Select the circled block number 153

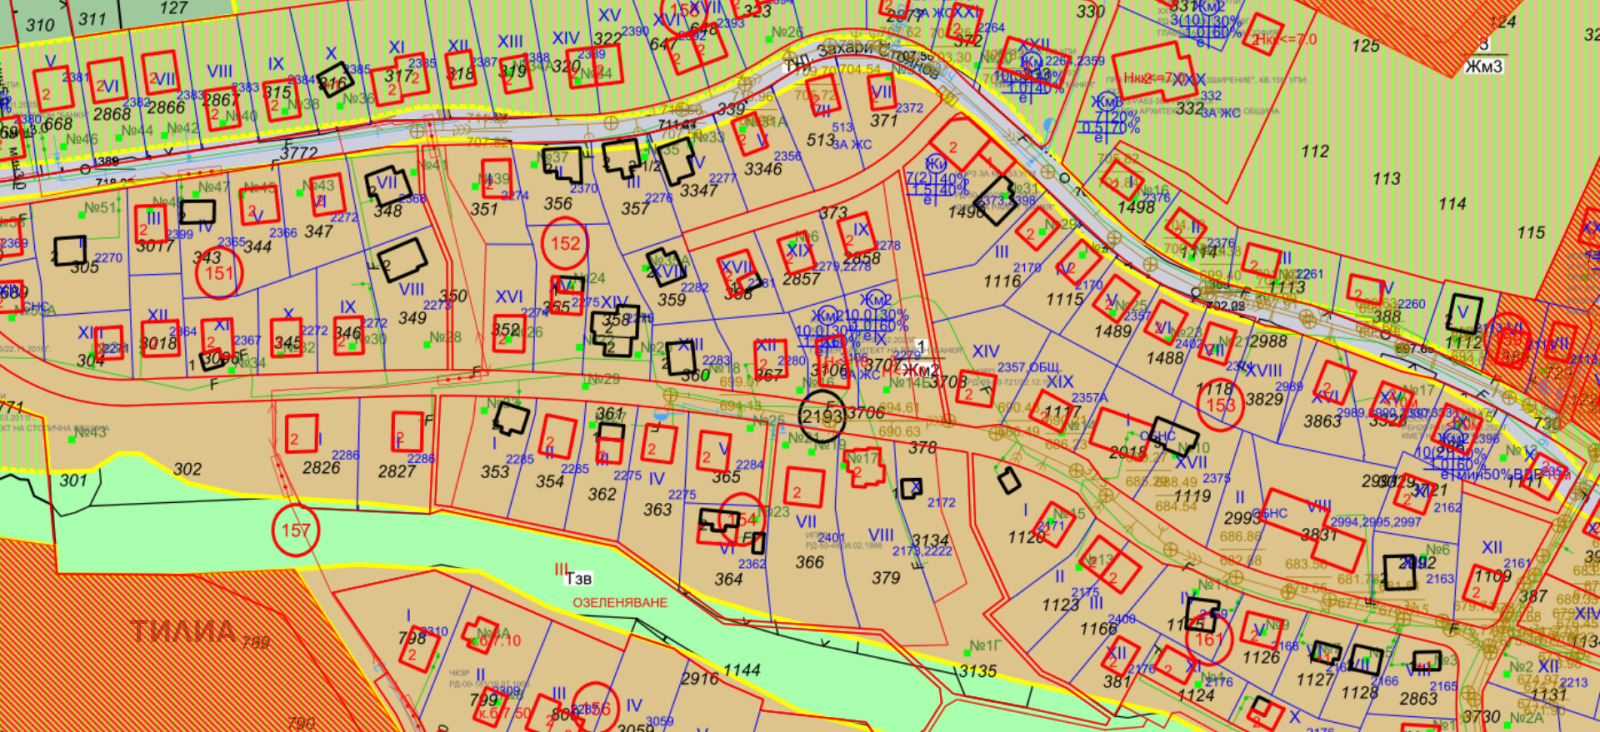click(1221, 405)
